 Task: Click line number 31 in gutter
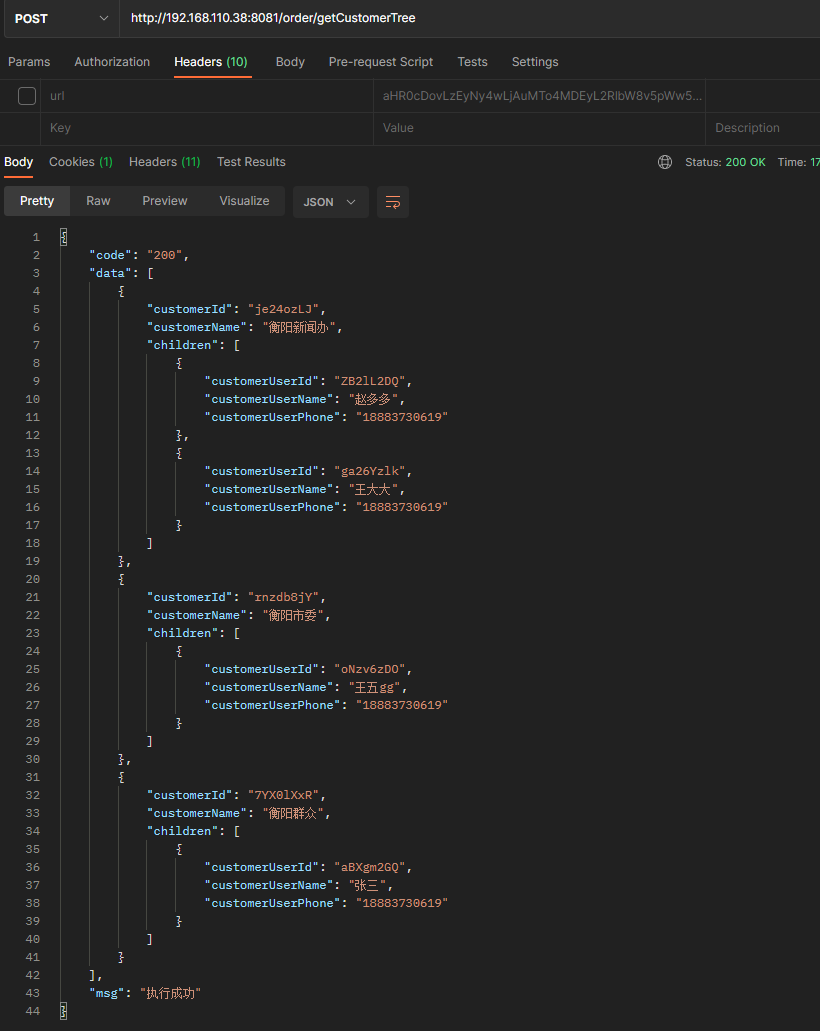coord(33,777)
